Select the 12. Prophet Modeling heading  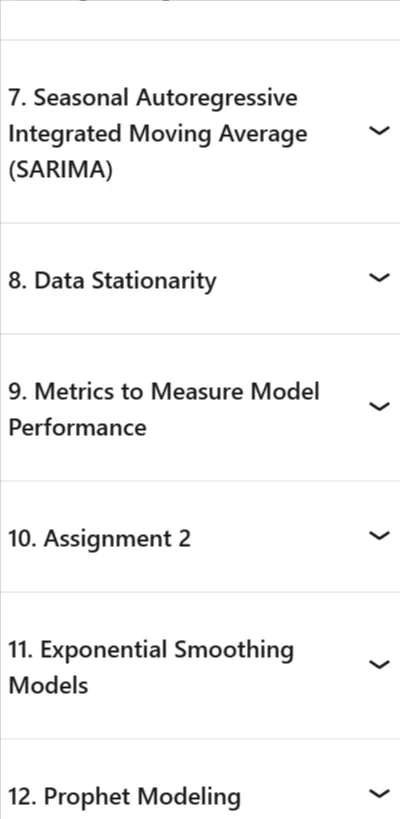point(124,797)
